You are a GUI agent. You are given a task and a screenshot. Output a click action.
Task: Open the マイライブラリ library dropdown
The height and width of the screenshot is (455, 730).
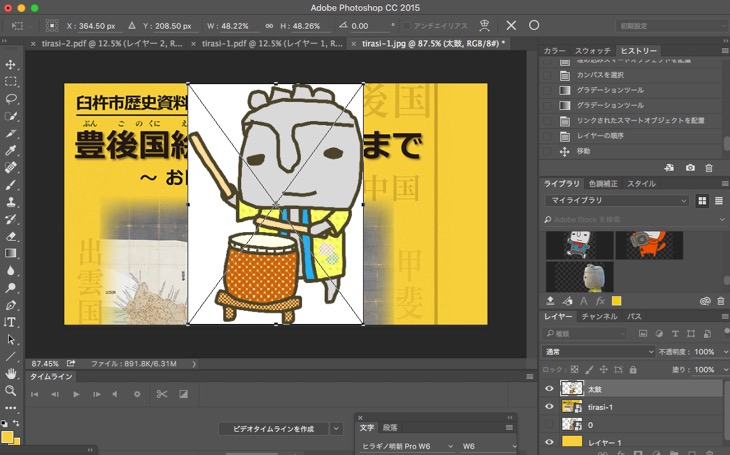pos(617,201)
